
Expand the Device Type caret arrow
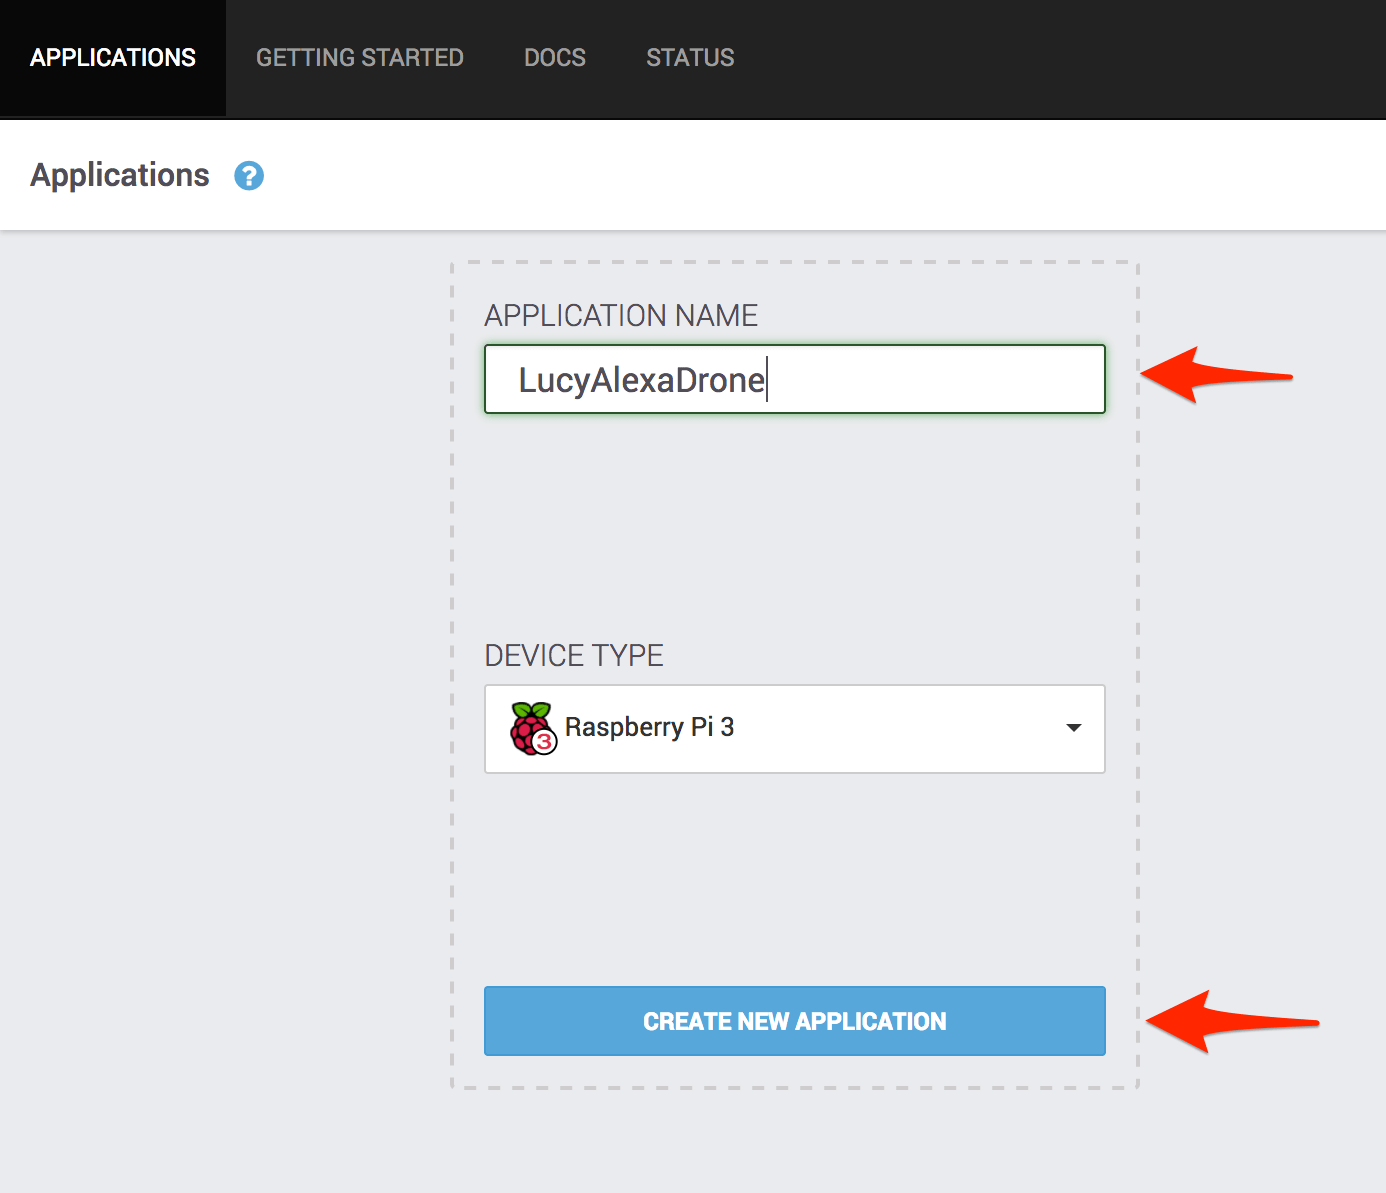tap(1073, 728)
